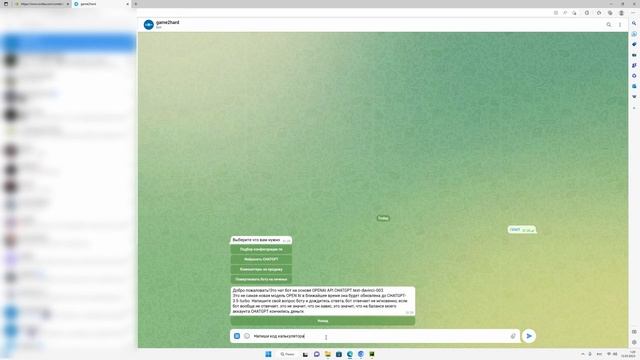Viewport: 640px width, 360px height.
Task: Click the CHATGPT bot button
Action: pyautogui.click(x=261, y=259)
